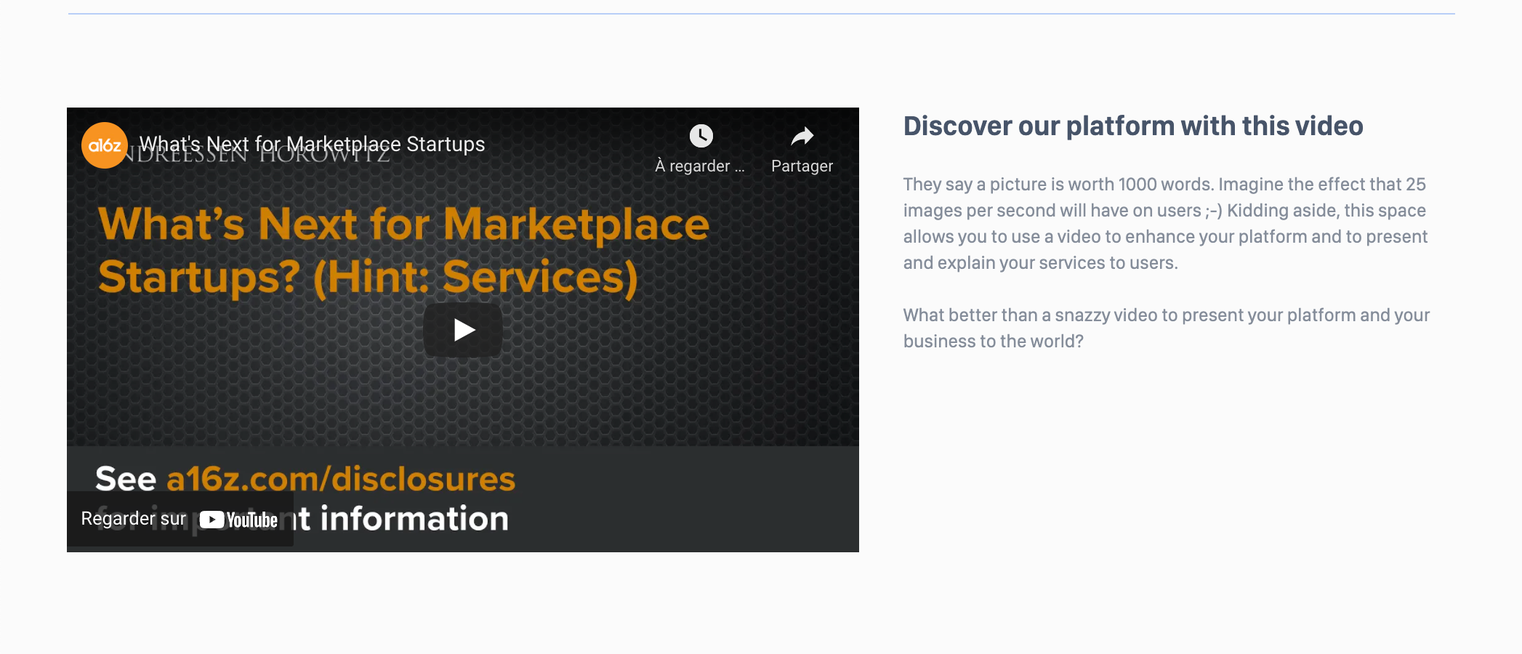Click the orange a16z channel avatar

(x=104, y=145)
